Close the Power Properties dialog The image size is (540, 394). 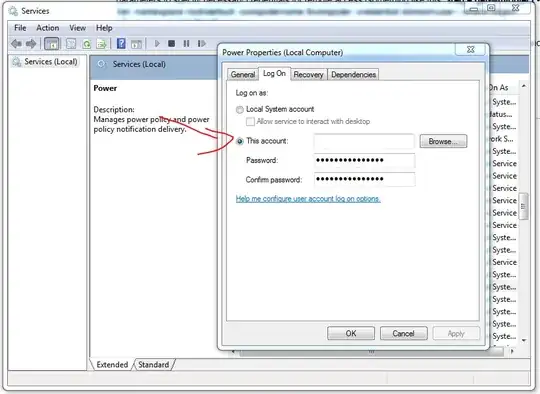pos(470,50)
